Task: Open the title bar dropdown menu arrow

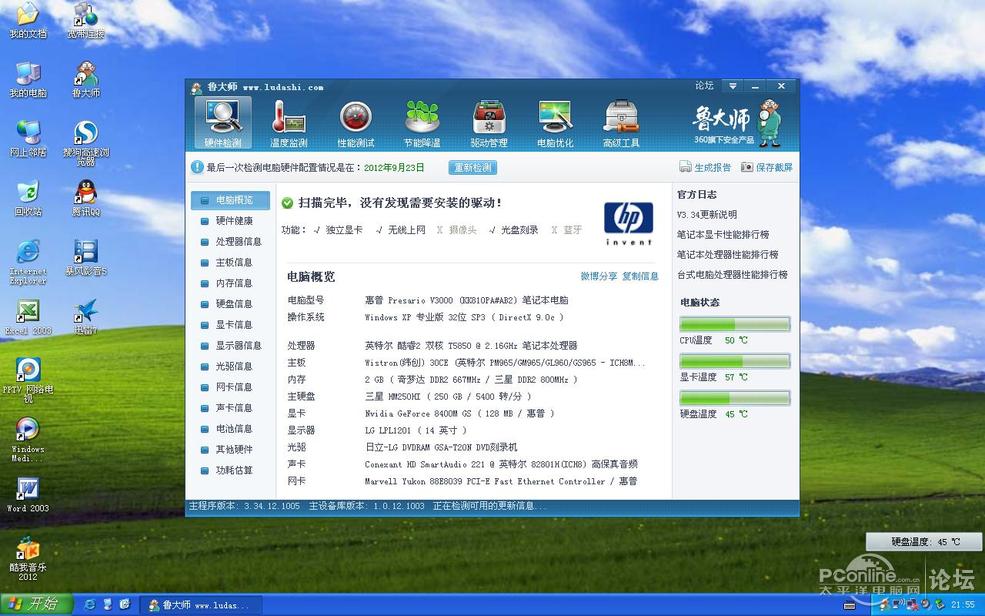Action: (732, 86)
